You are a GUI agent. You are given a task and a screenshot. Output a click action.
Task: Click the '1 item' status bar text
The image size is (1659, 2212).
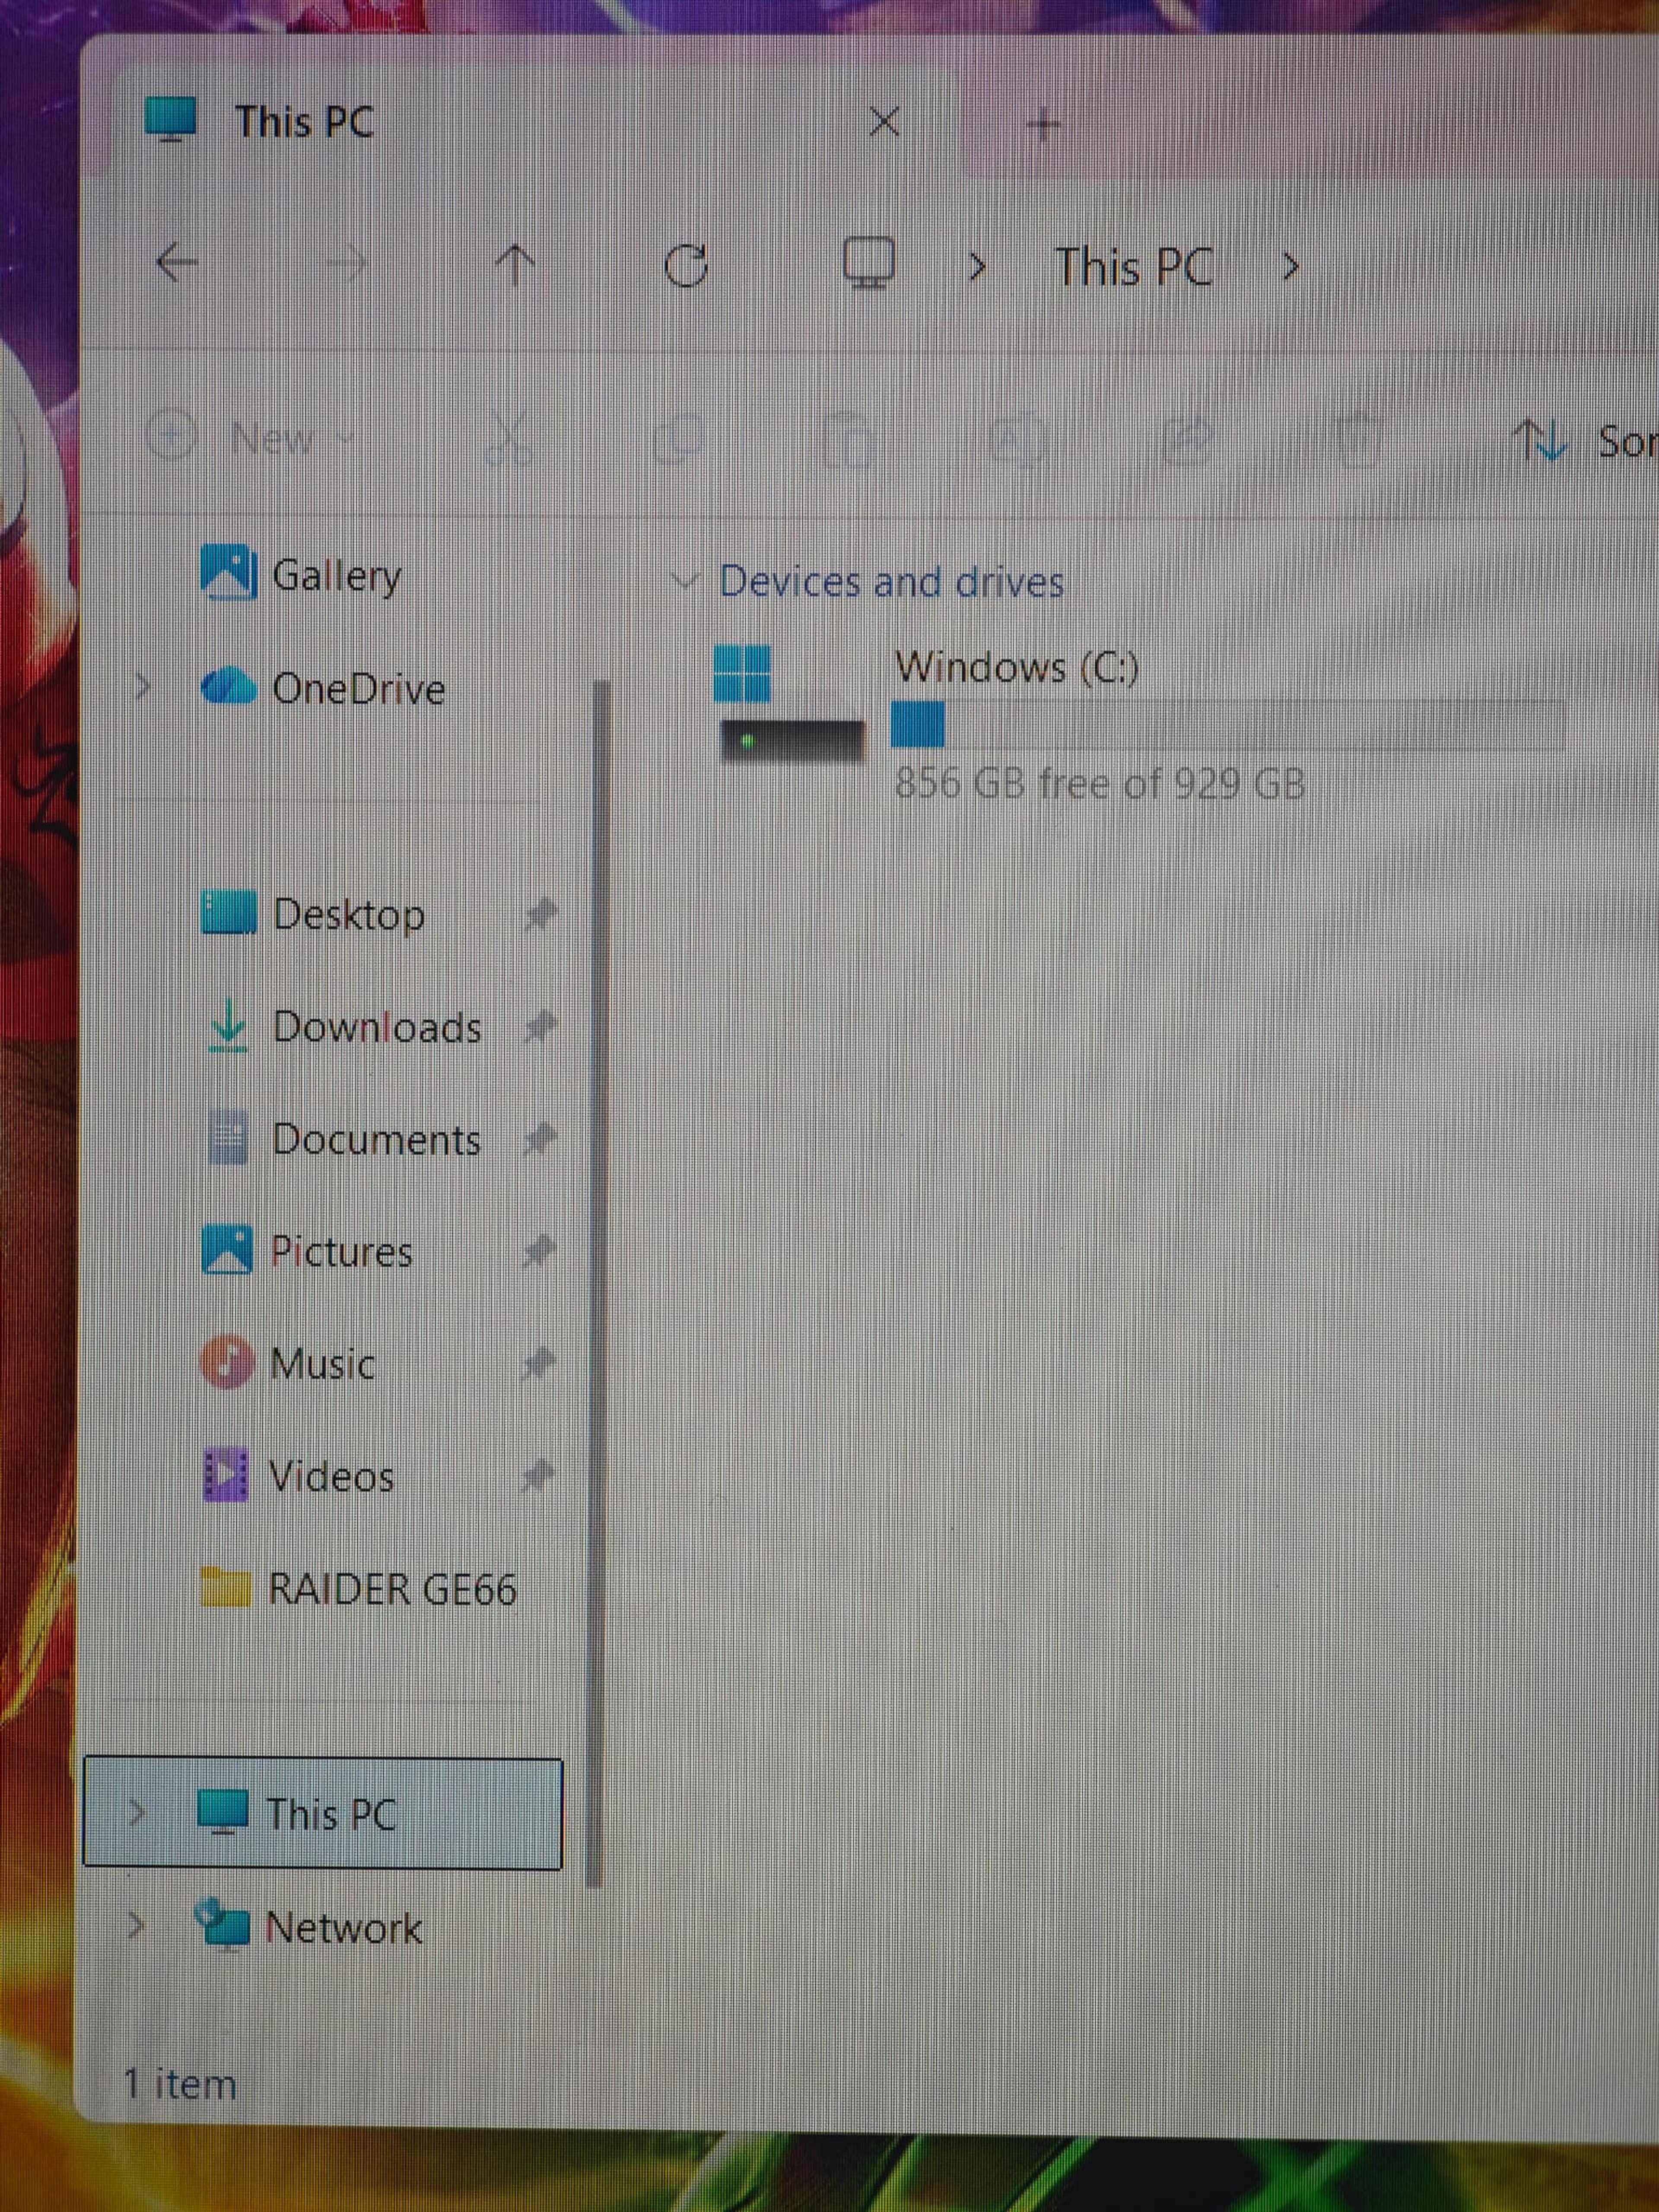click(180, 2084)
